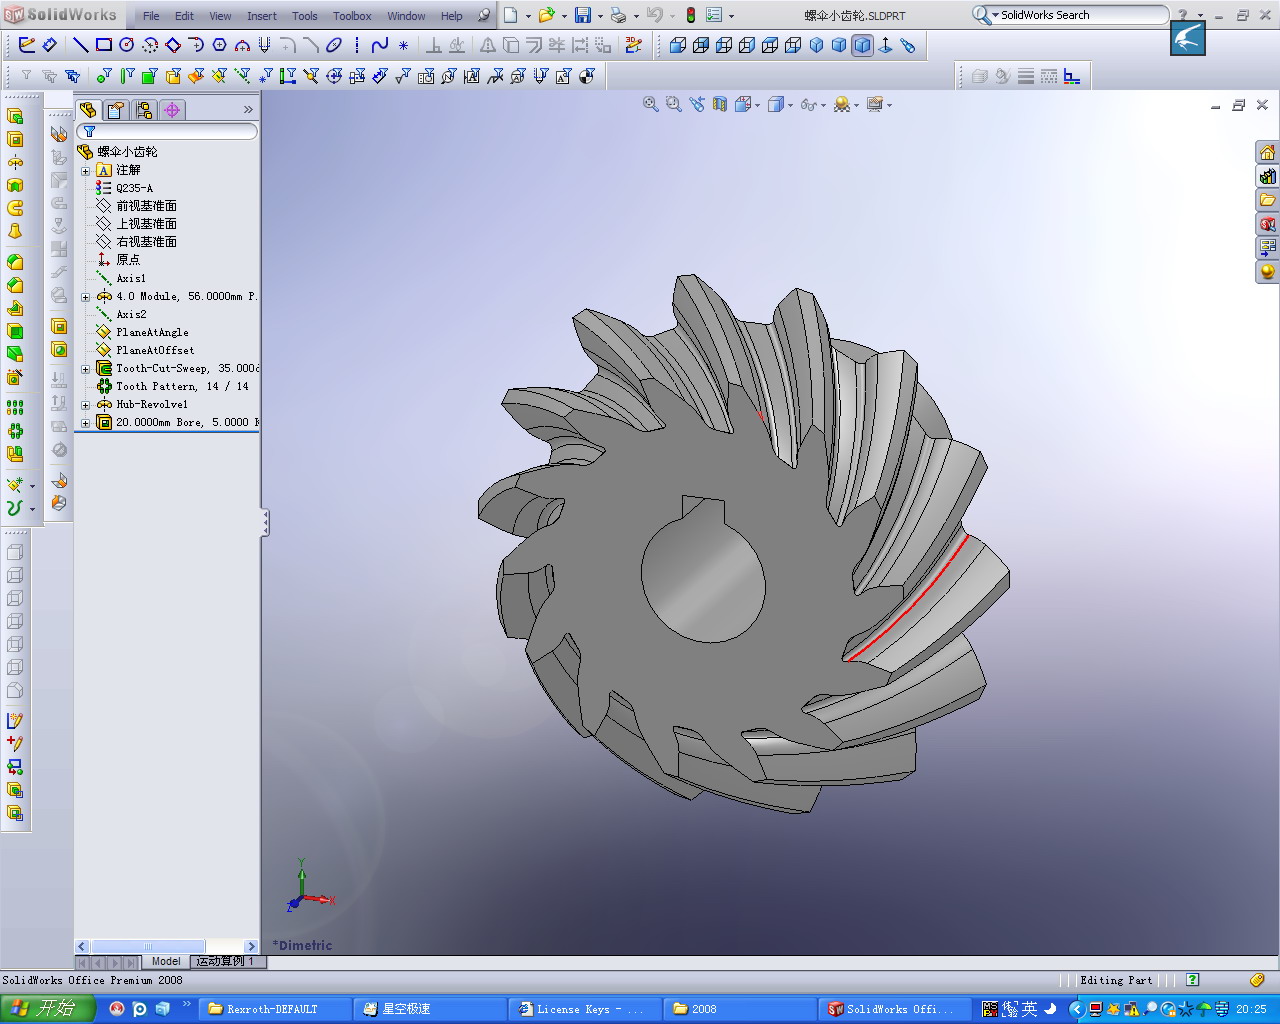Open the Section View tool
1280x1024 pixels.
(x=720, y=104)
